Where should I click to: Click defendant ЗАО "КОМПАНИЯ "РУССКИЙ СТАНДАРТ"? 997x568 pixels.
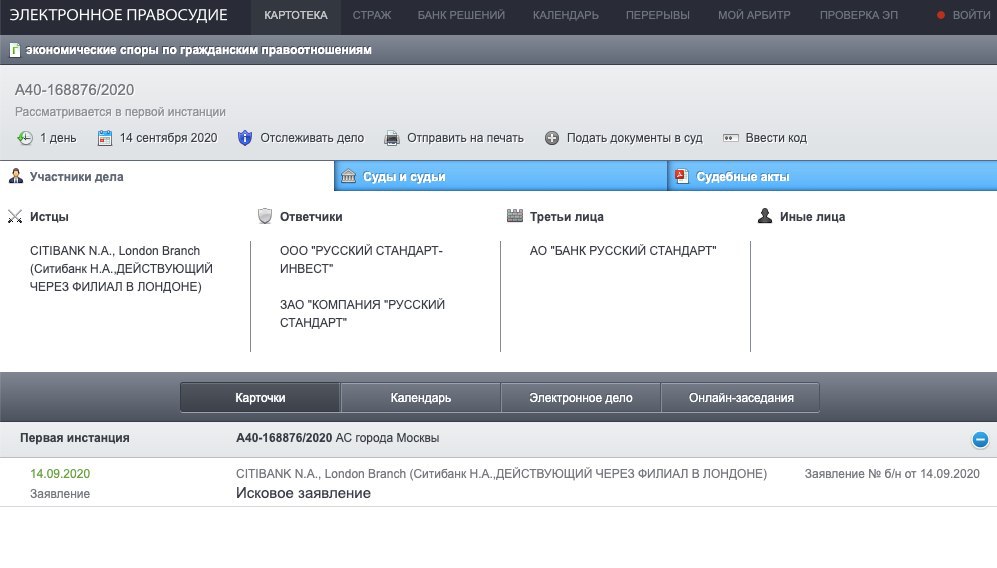coord(362,314)
